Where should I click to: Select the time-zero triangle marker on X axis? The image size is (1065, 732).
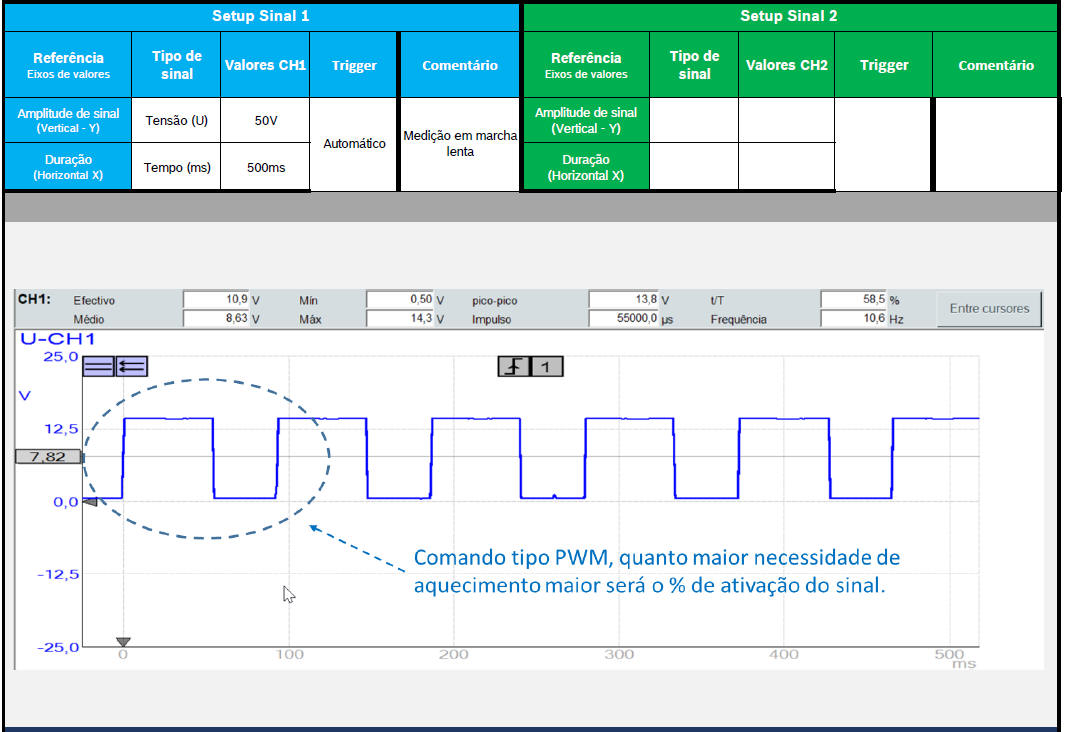pyautogui.click(x=123, y=642)
